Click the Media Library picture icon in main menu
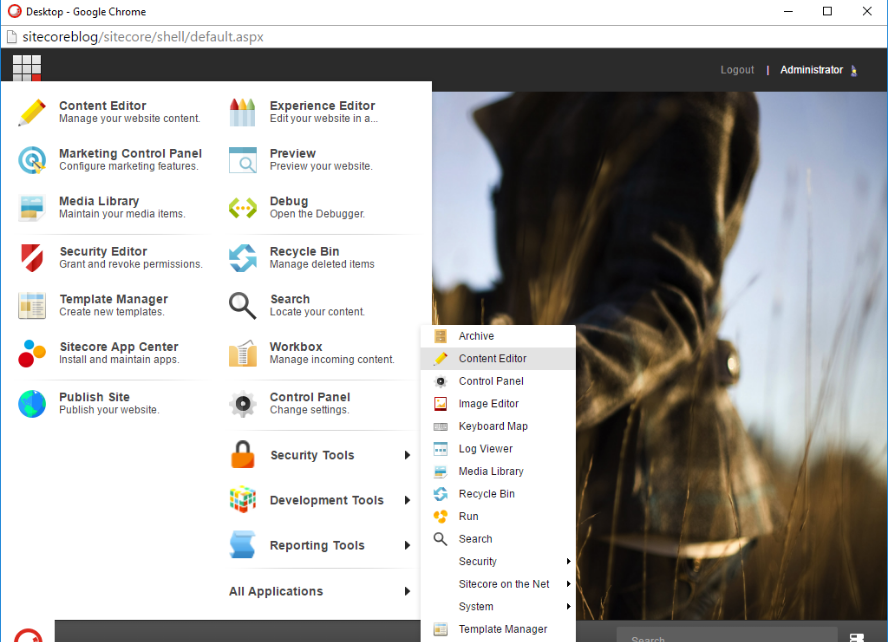Image resolution: width=888 pixels, height=642 pixels. click(32, 208)
